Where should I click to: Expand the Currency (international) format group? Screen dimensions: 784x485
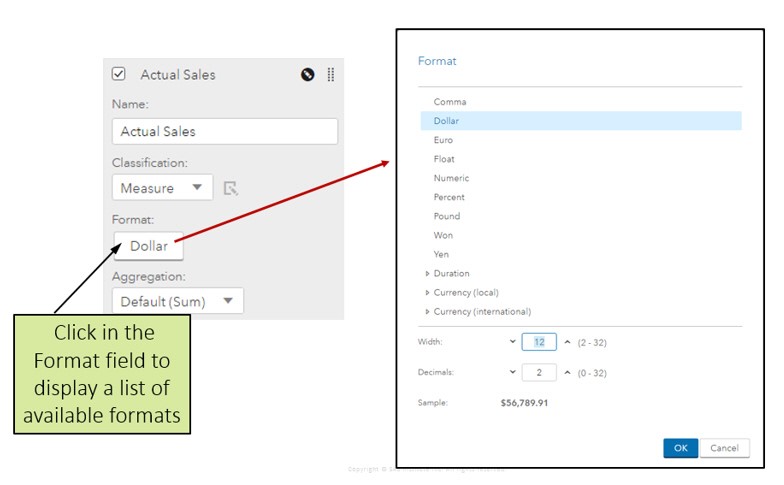tap(427, 311)
